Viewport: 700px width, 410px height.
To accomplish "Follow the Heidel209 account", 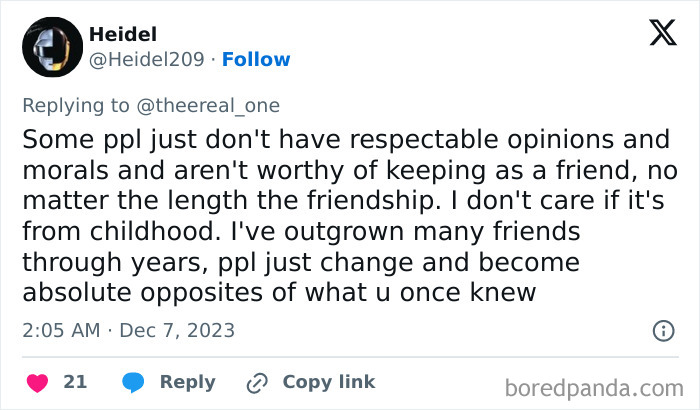I will tap(256, 60).
